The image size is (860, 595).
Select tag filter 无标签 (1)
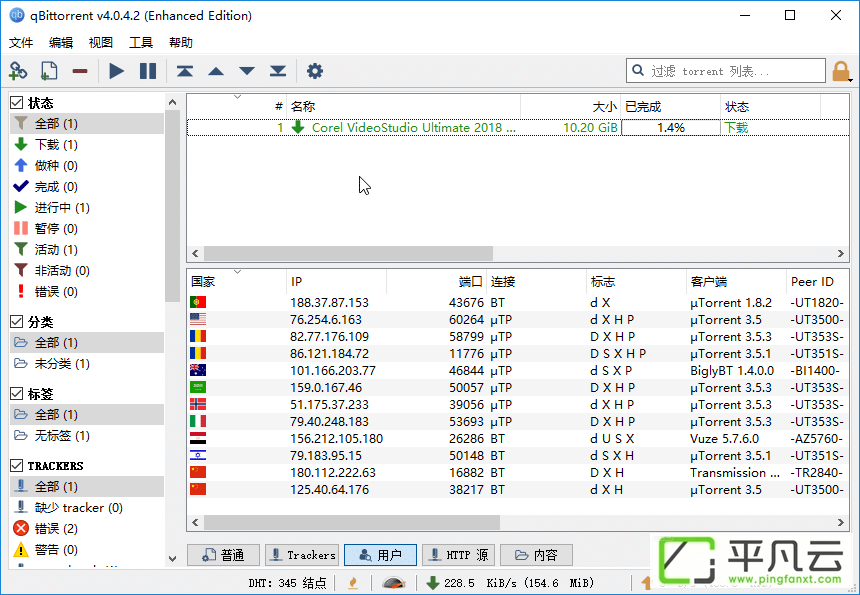coord(87,435)
